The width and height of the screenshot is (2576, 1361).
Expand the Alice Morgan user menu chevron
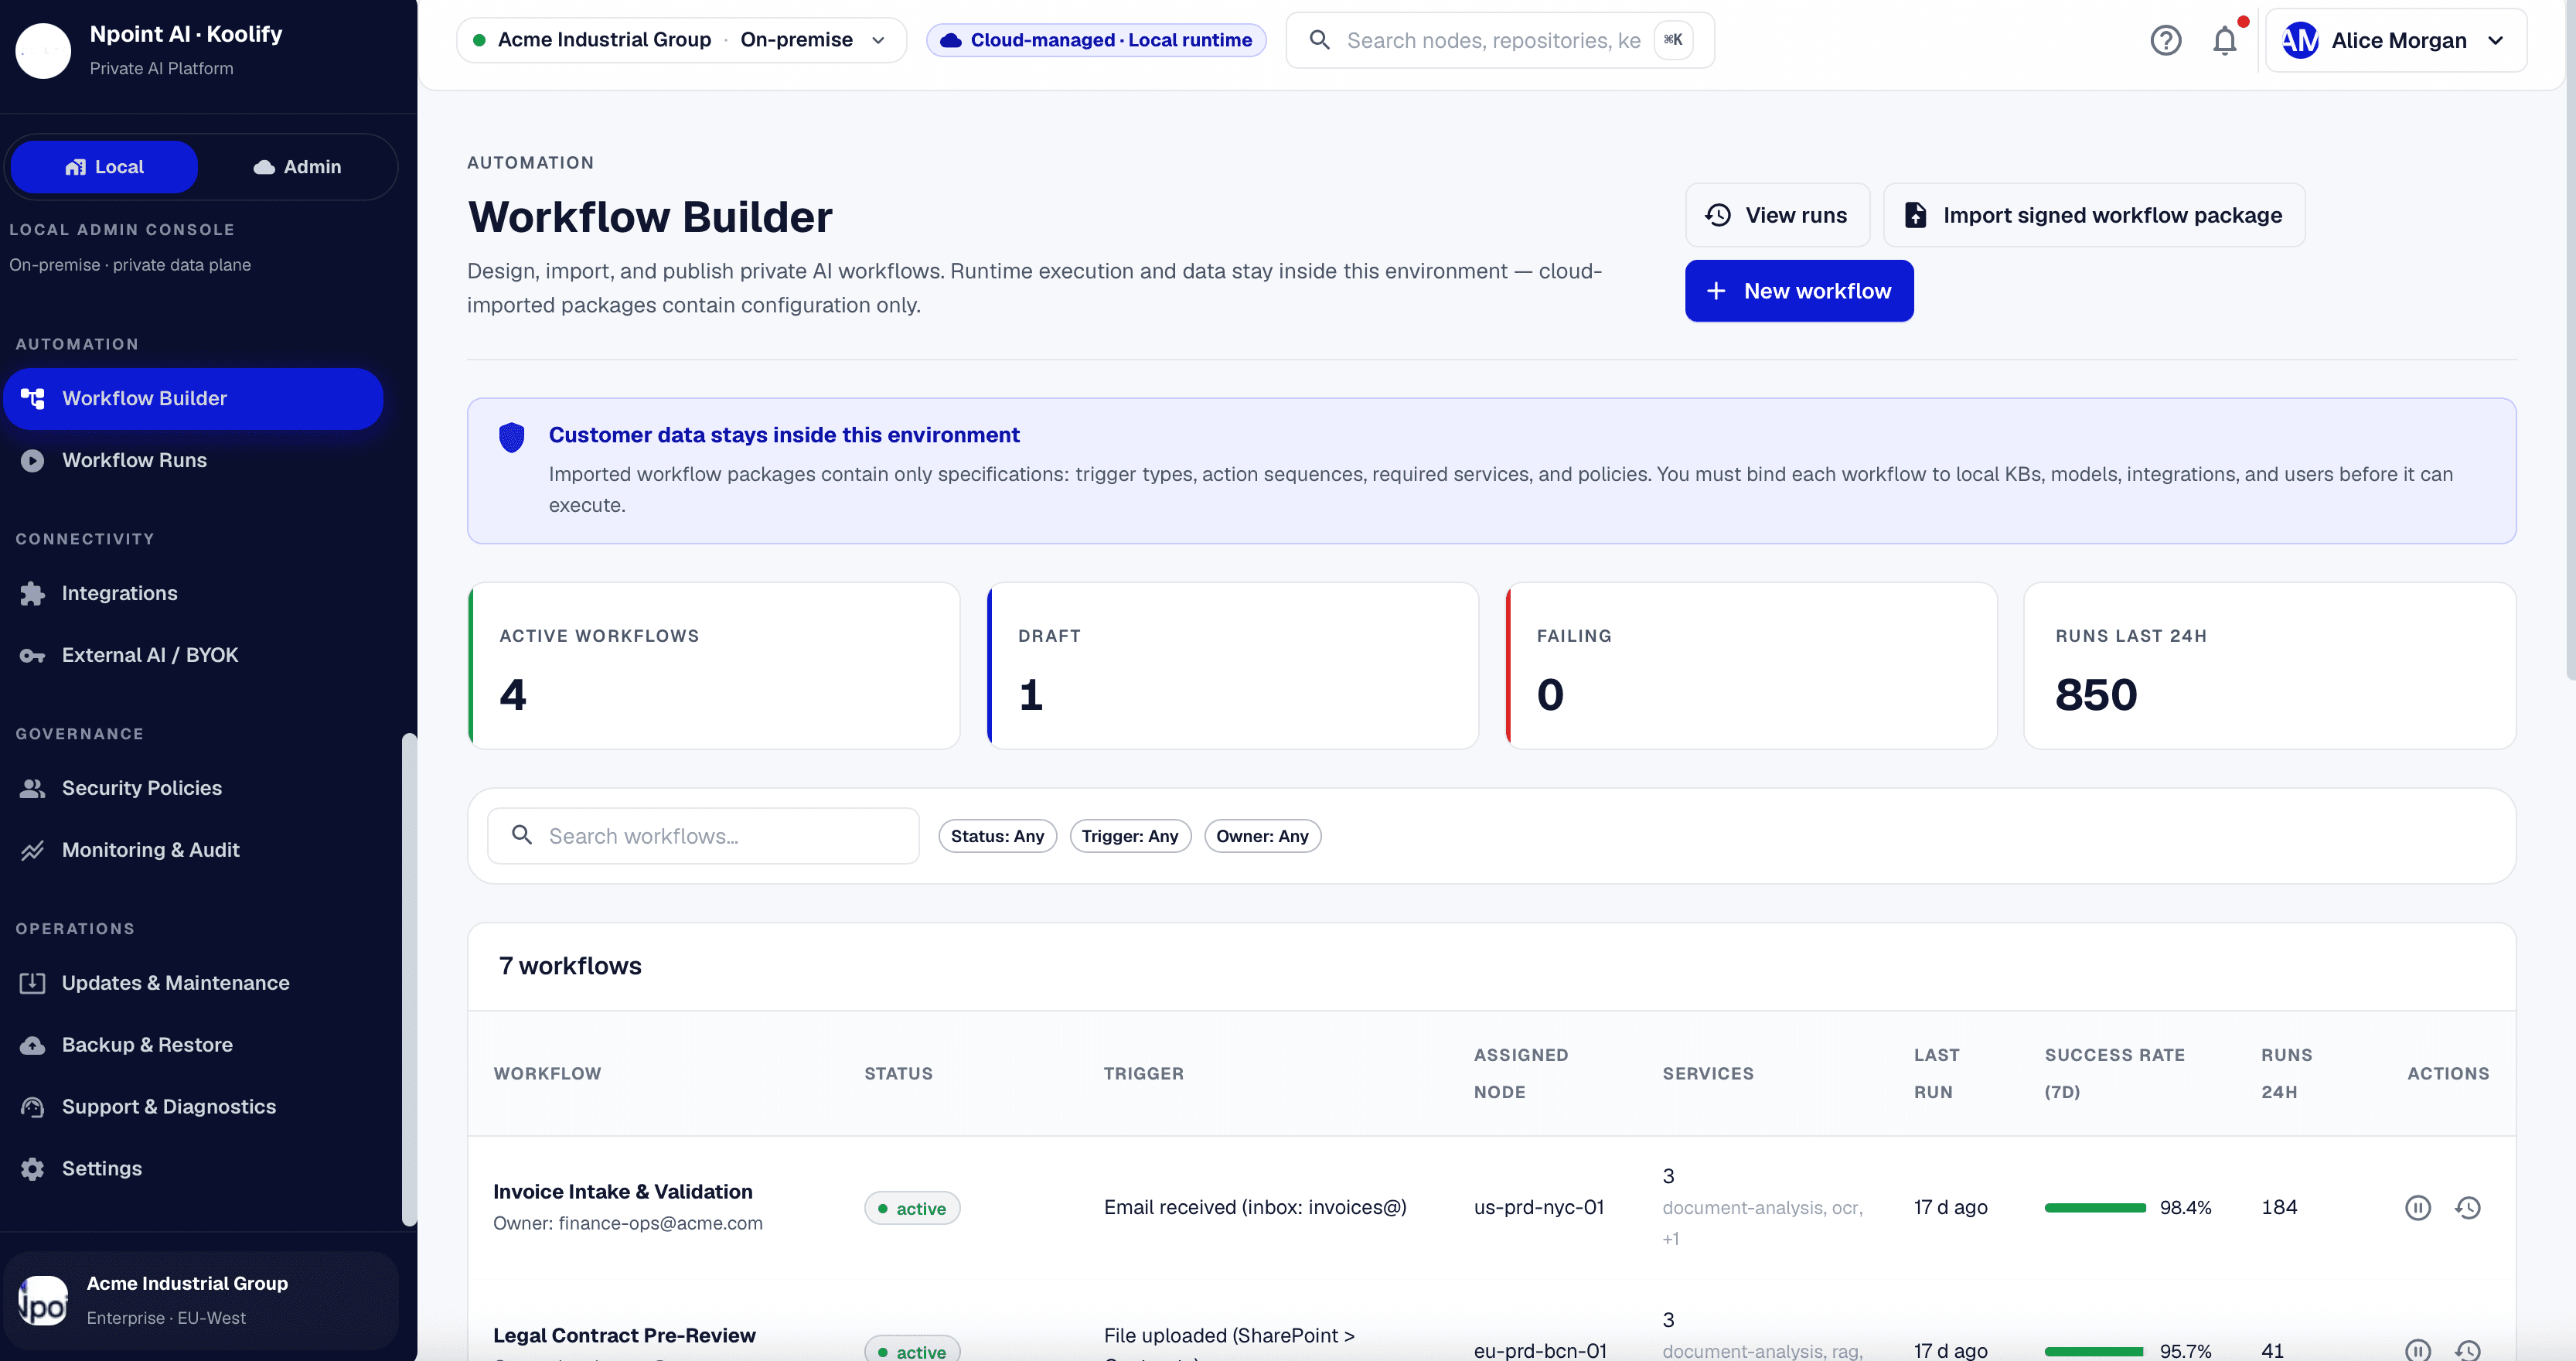coord(2496,41)
